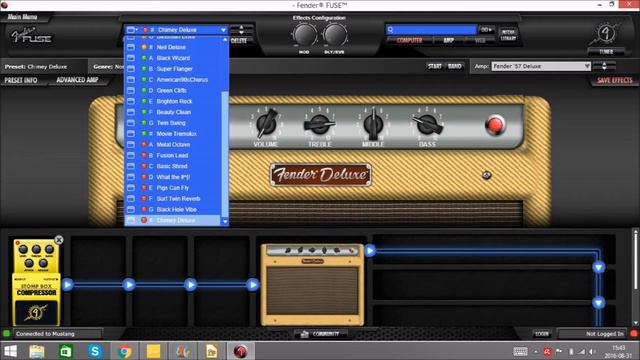The height and width of the screenshot is (360, 640).
Task: Switch to the Amp tab
Action: [x=449, y=40]
